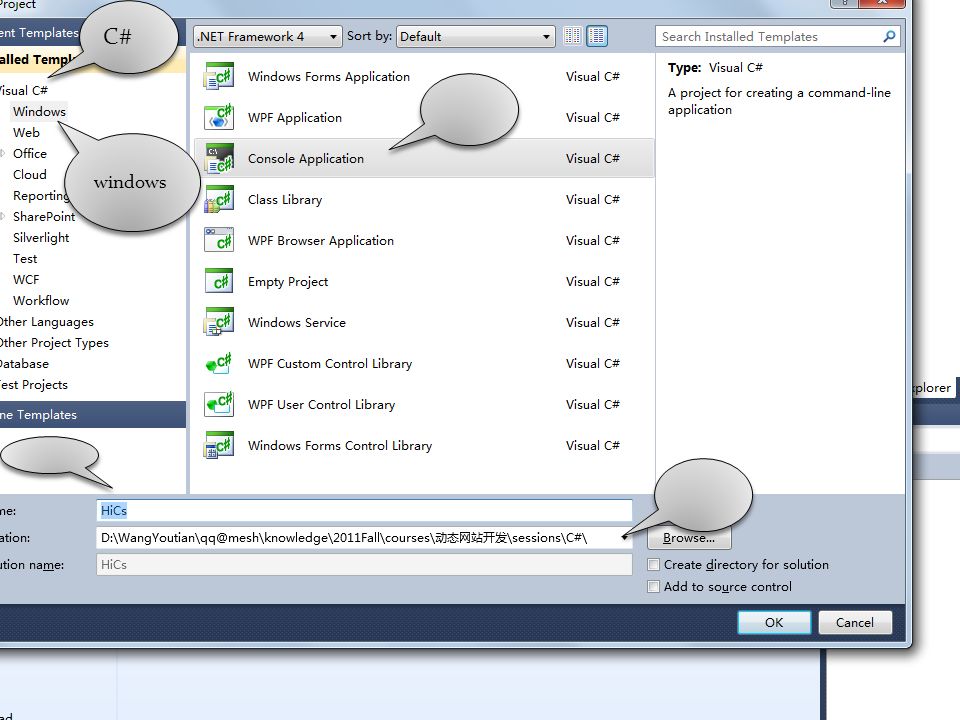960x720 pixels.
Task: Select the Reporting category
Action: (x=40, y=195)
